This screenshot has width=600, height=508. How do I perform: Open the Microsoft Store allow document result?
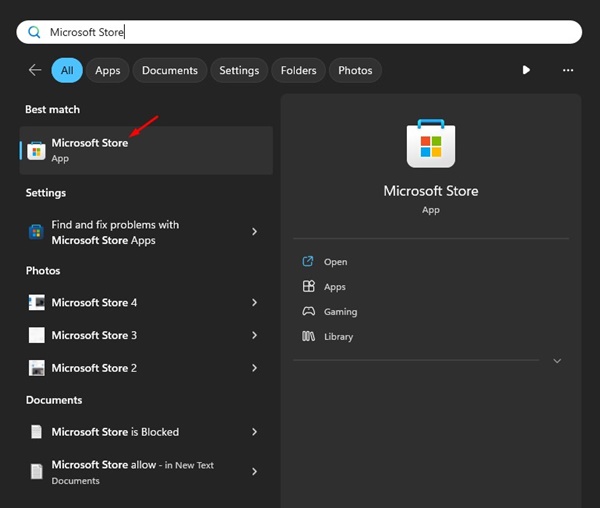146,472
